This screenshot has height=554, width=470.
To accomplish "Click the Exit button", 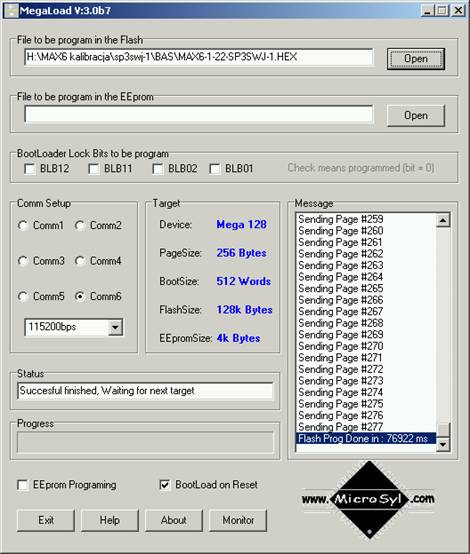I will point(46,520).
